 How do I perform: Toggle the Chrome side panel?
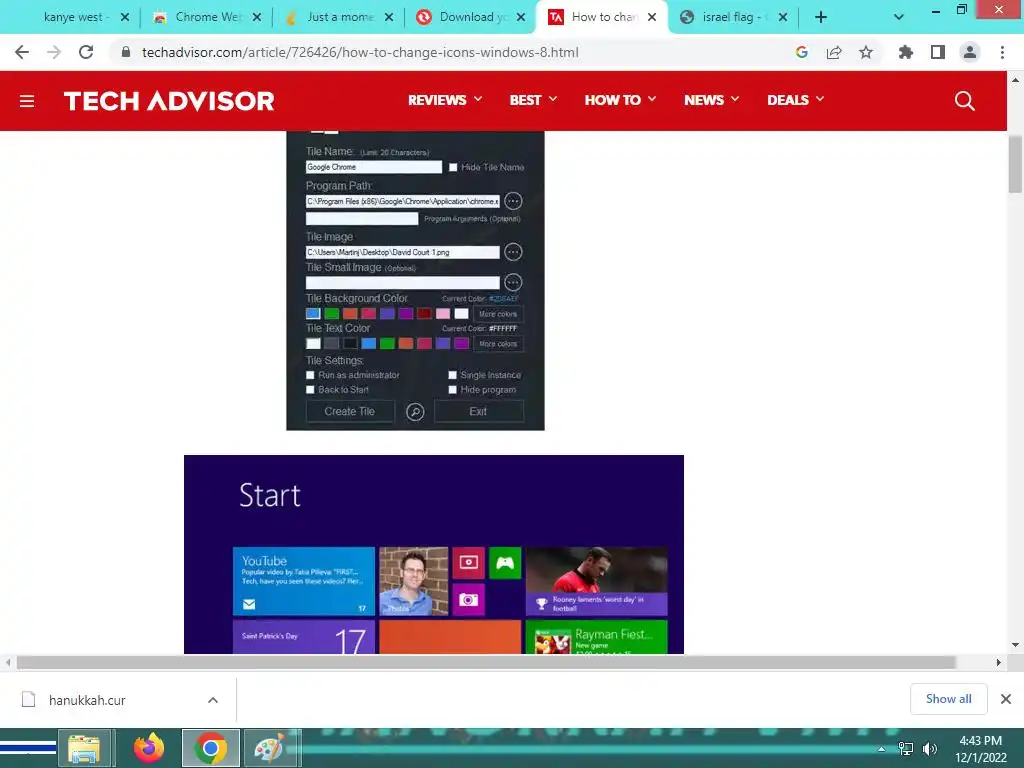[938, 52]
